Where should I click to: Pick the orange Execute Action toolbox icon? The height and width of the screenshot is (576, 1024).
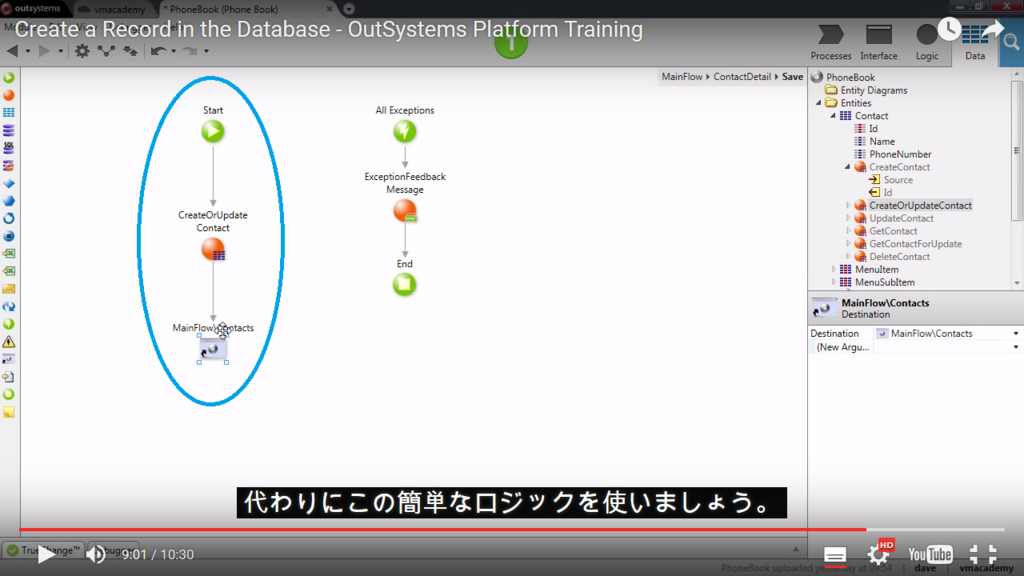click(8, 95)
